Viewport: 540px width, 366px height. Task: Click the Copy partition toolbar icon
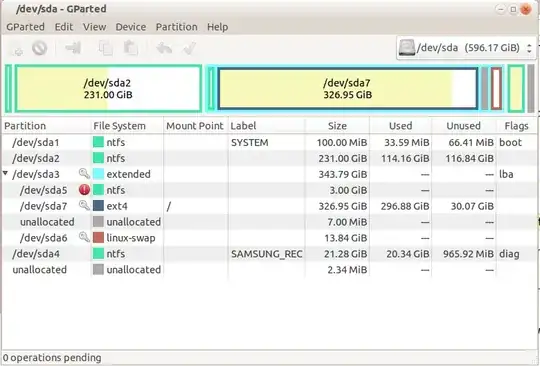point(105,48)
